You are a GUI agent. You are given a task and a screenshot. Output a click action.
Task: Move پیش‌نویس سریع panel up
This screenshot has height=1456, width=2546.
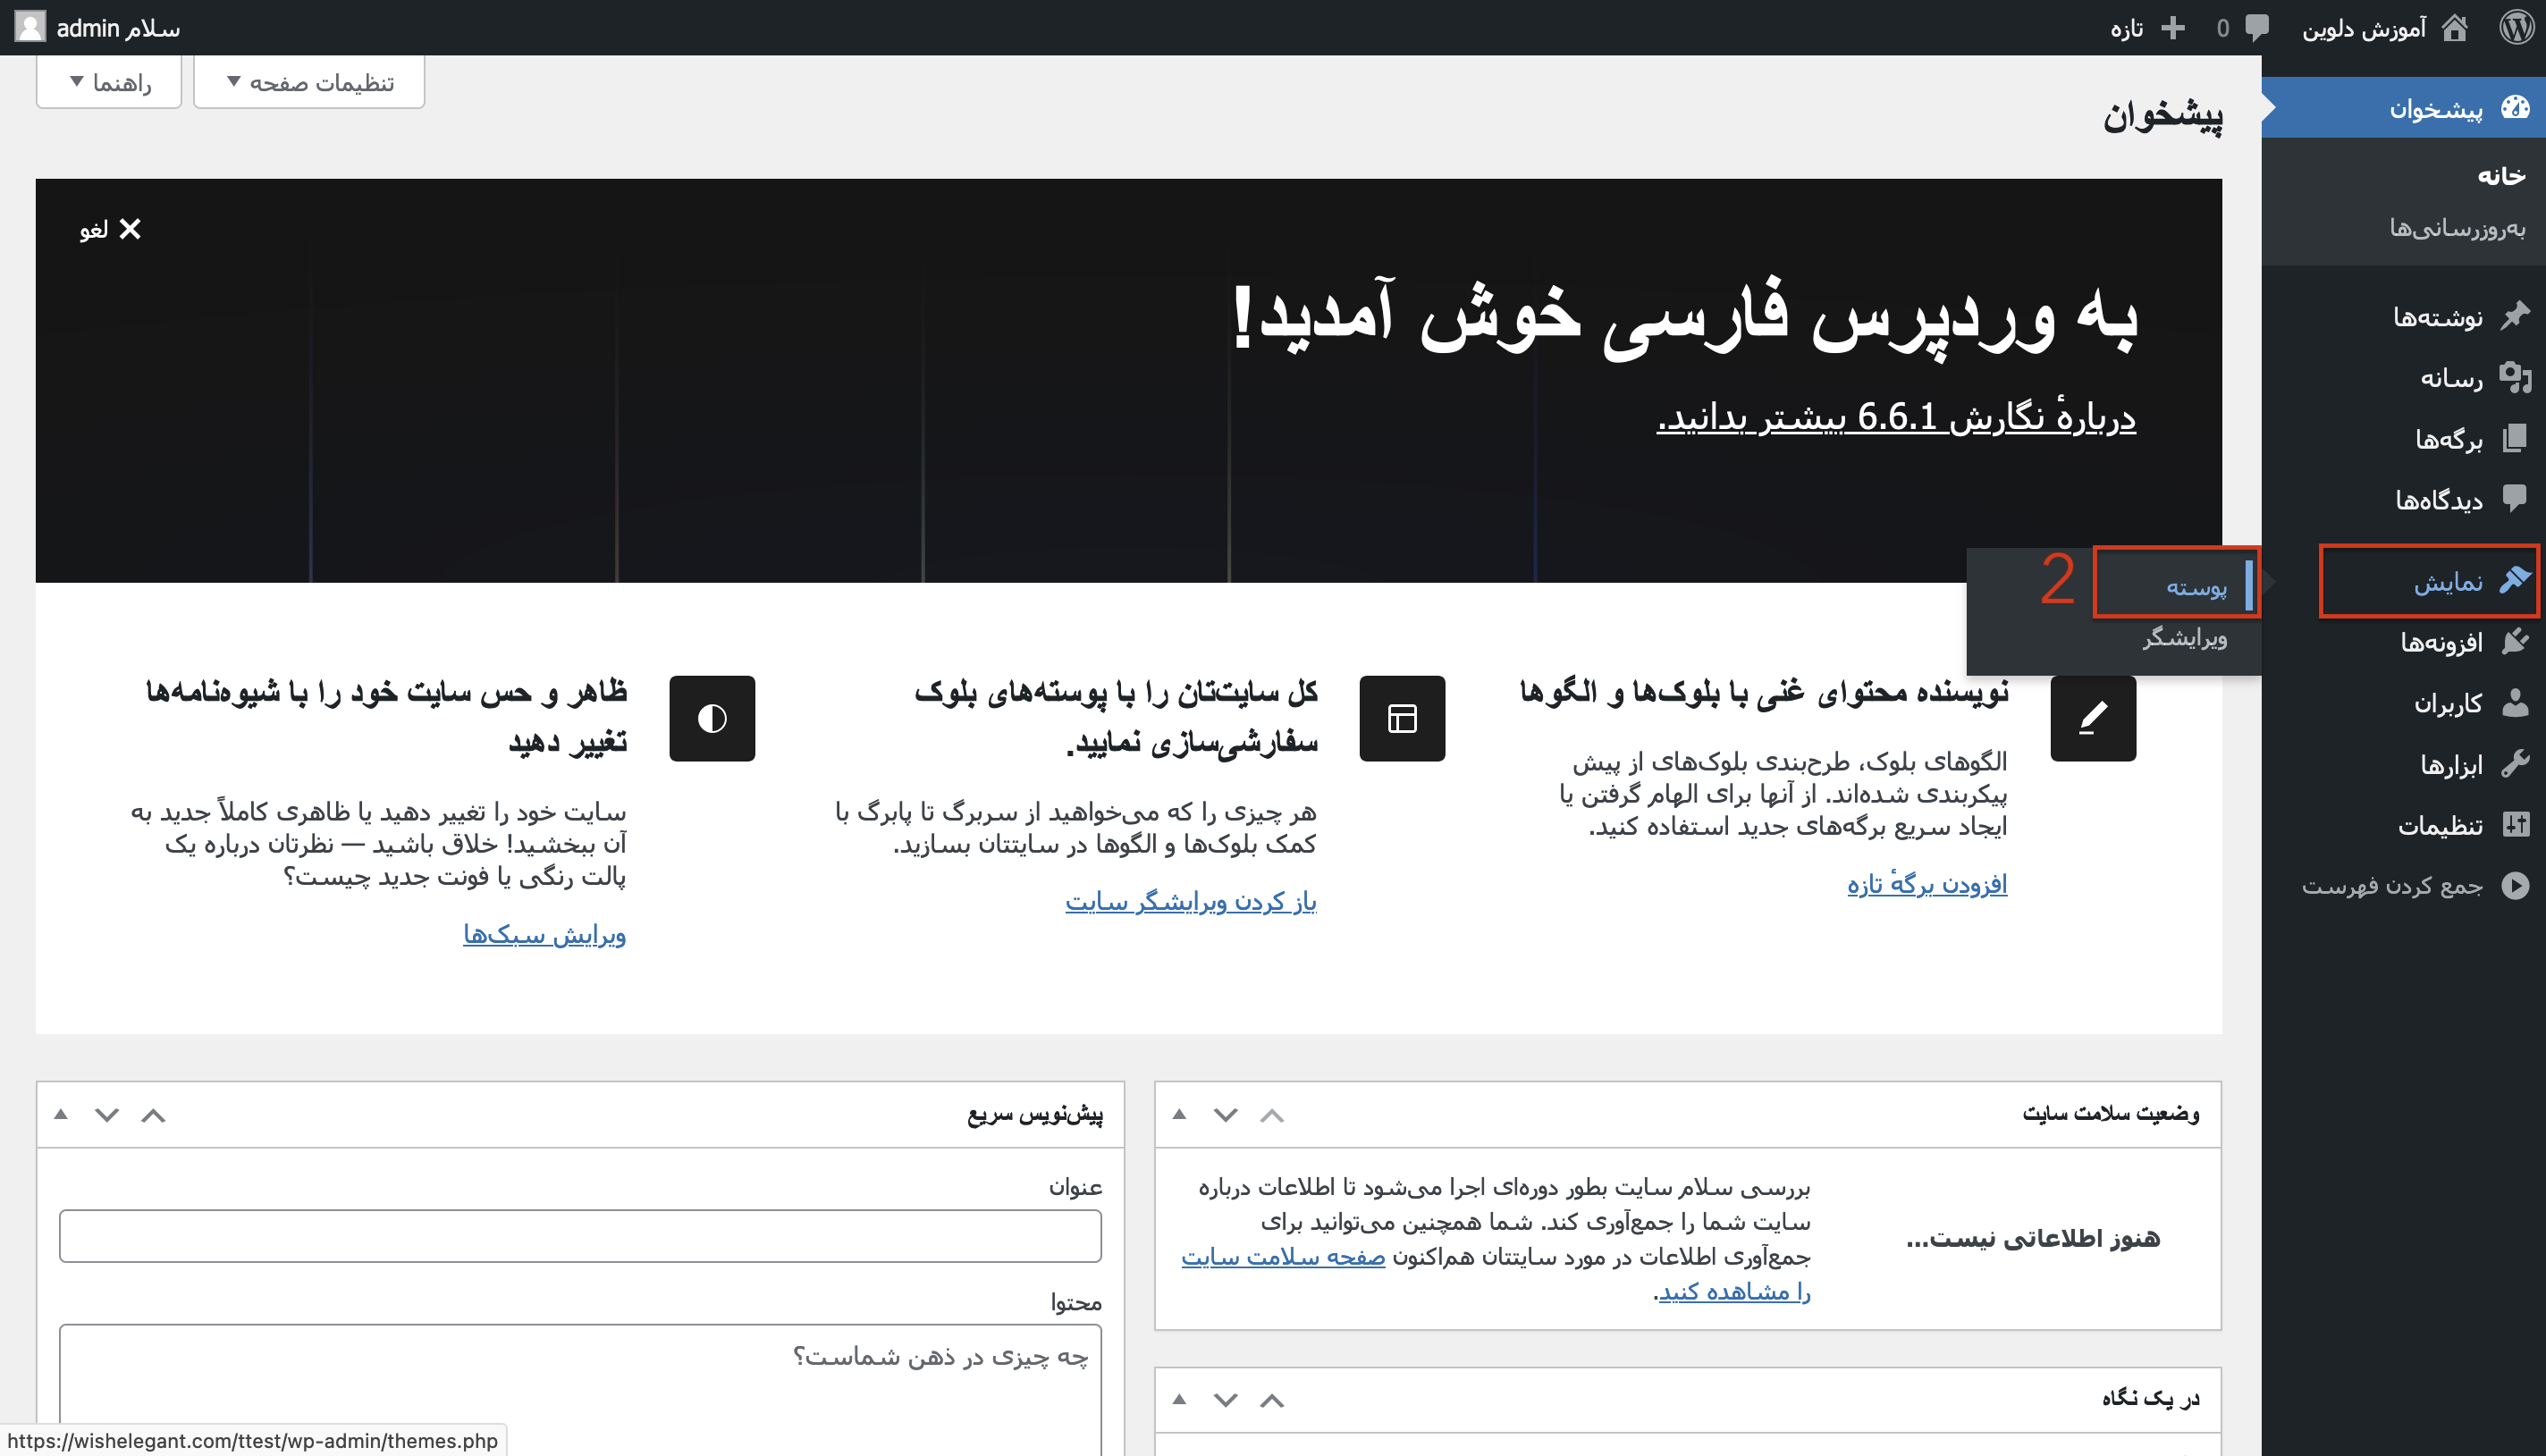[x=153, y=1115]
